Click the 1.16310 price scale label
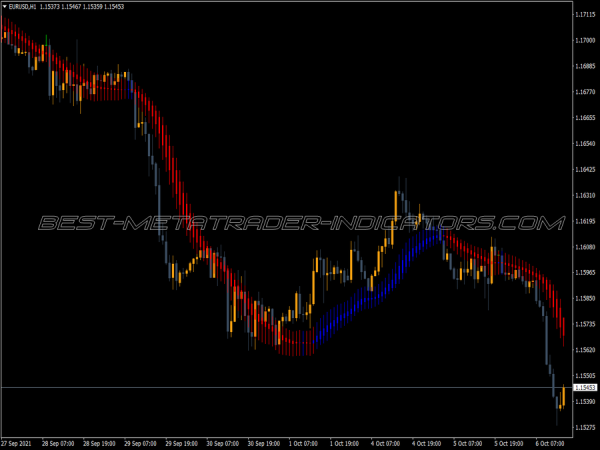Viewport: 600px width, 450px height. 586,195
